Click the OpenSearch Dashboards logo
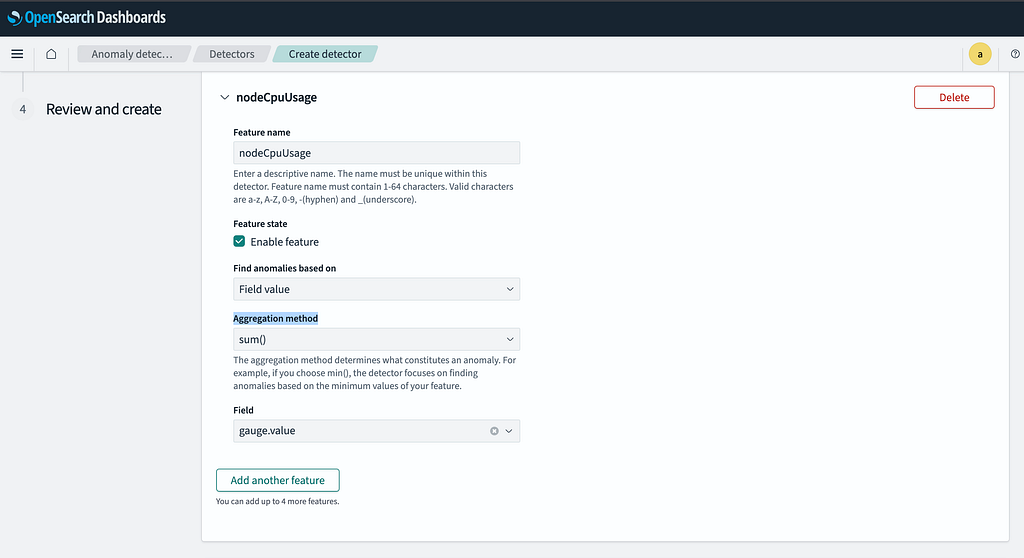 coord(87,18)
